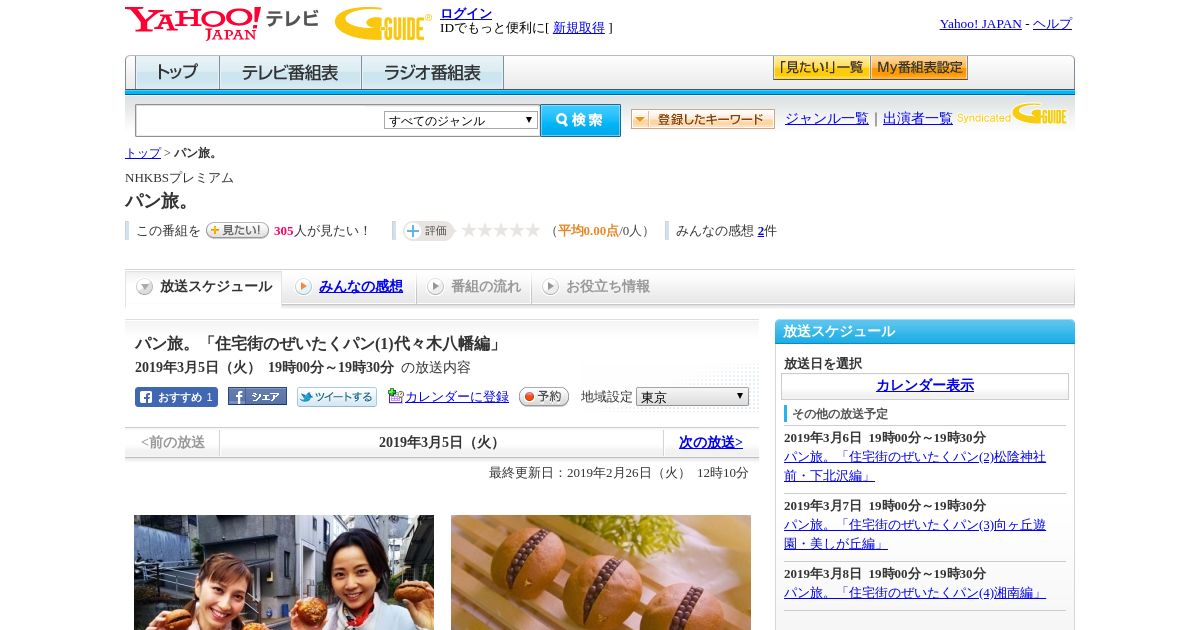Image resolution: width=1200 pixels, height=630 pixels.
Task: Click the 次の放送> link
Action: point(711,442)
